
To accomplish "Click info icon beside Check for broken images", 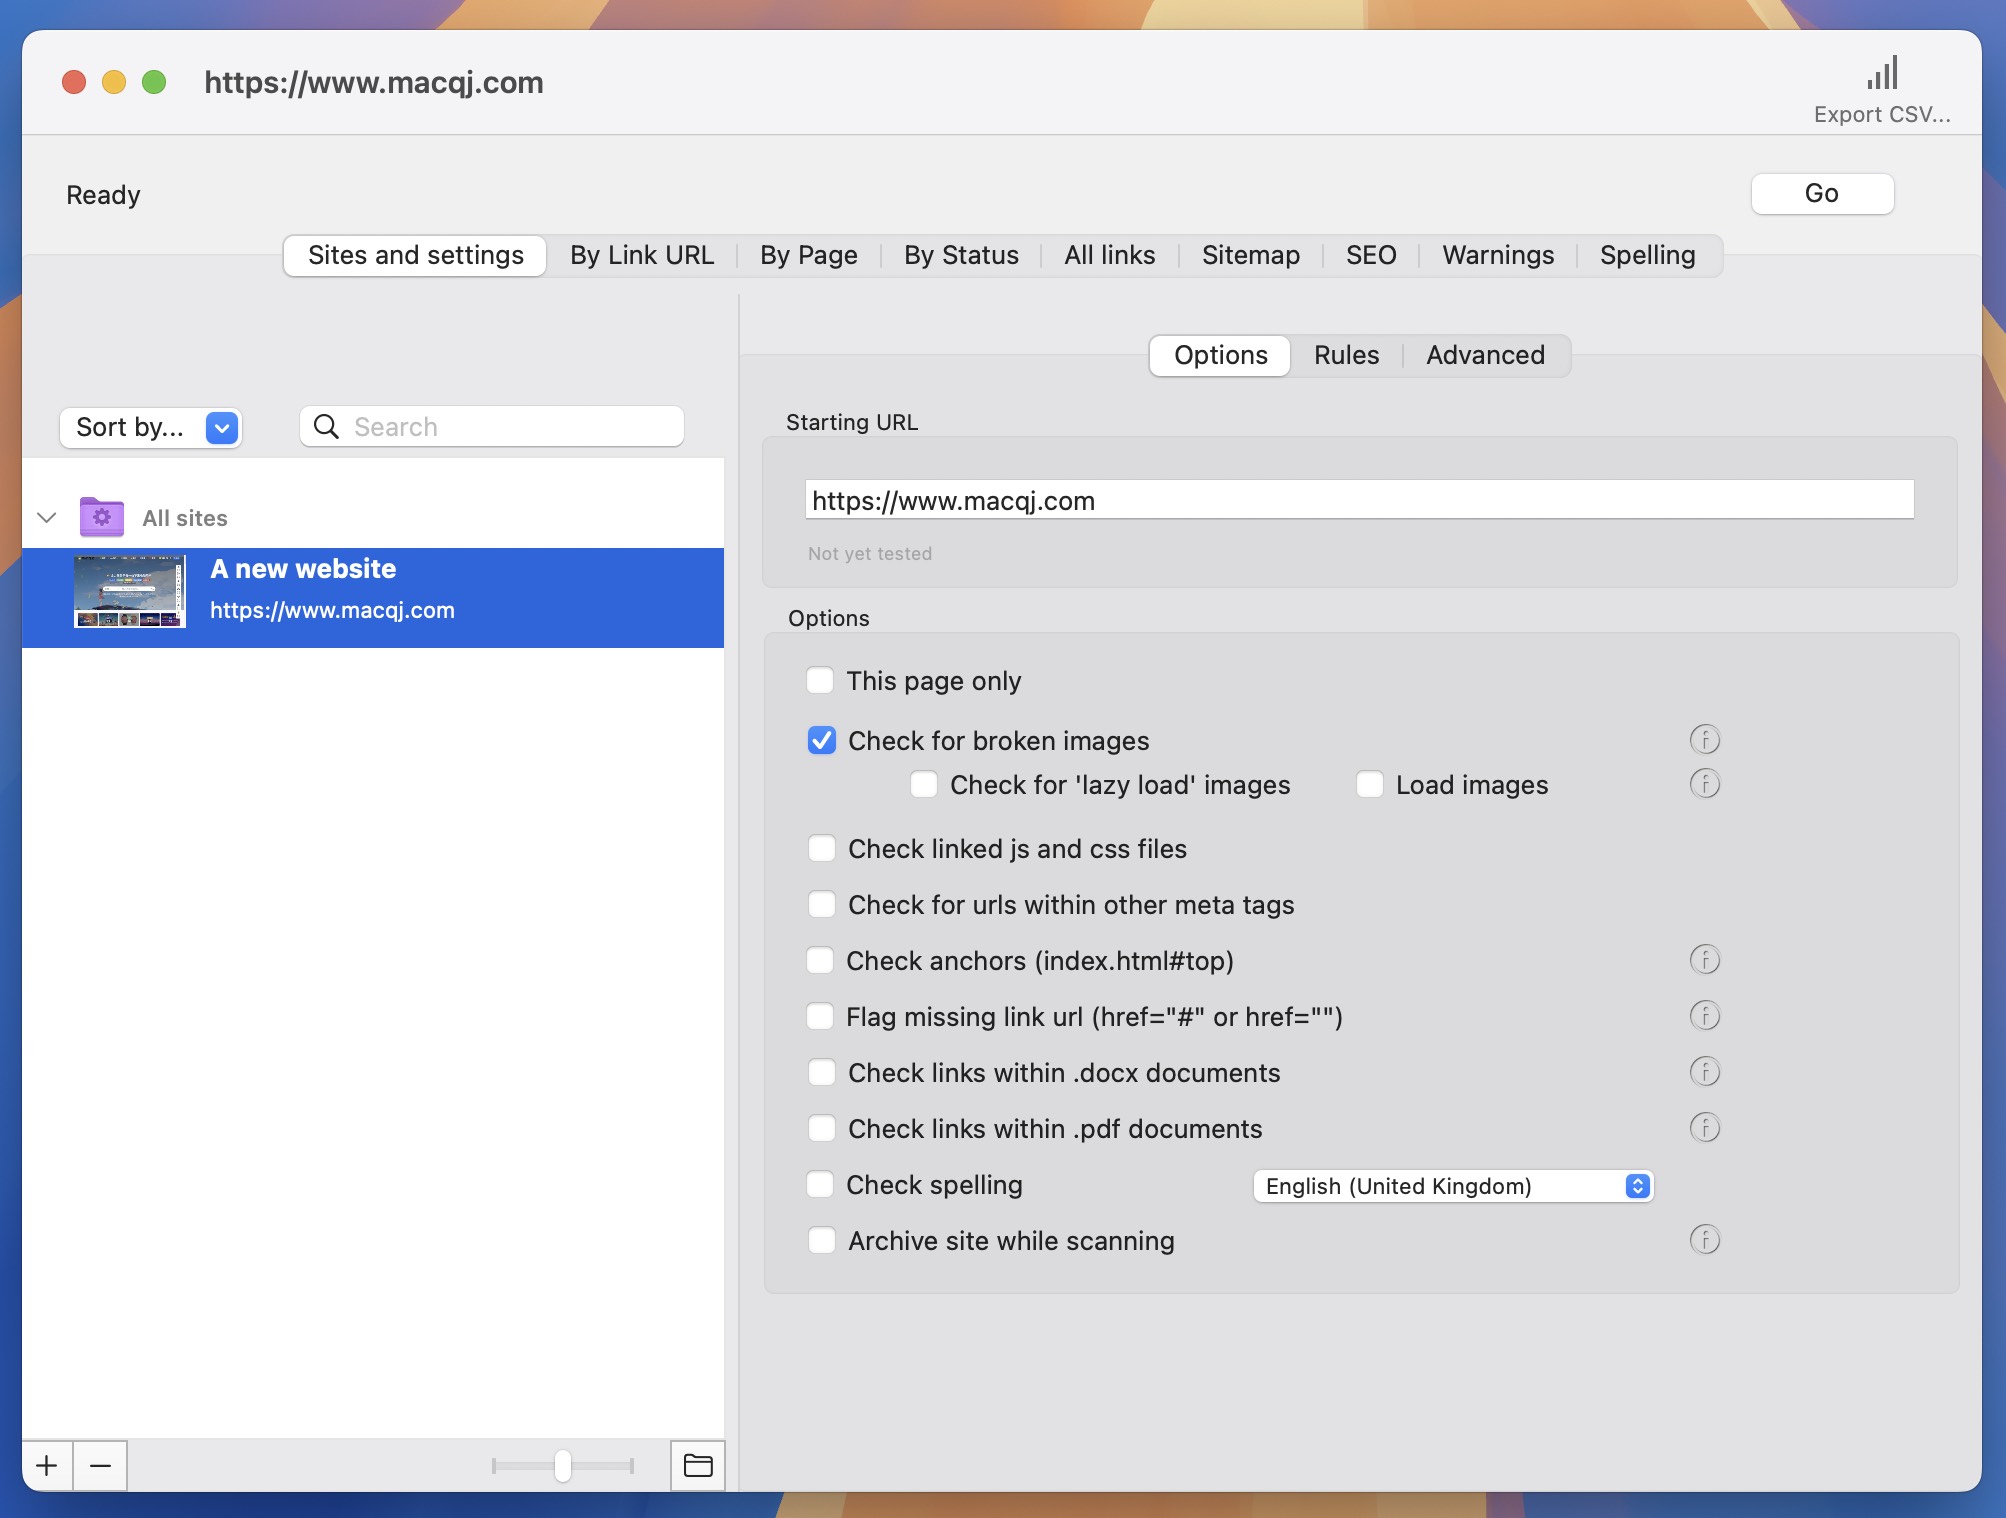I will click(x=1704, y=740).
